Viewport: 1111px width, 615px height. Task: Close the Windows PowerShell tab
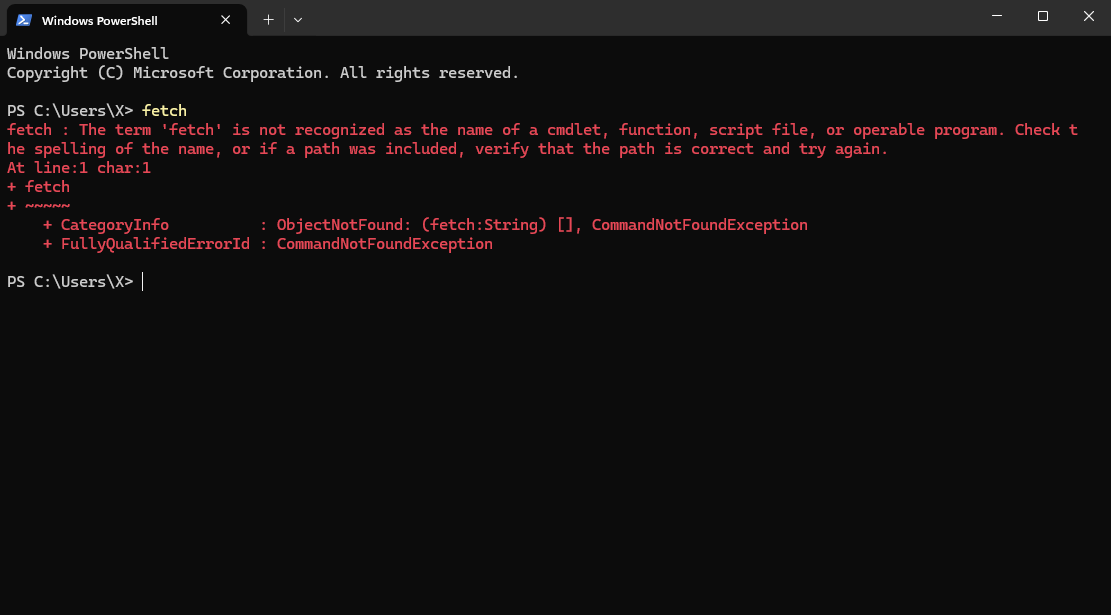(x=225, y=20)
